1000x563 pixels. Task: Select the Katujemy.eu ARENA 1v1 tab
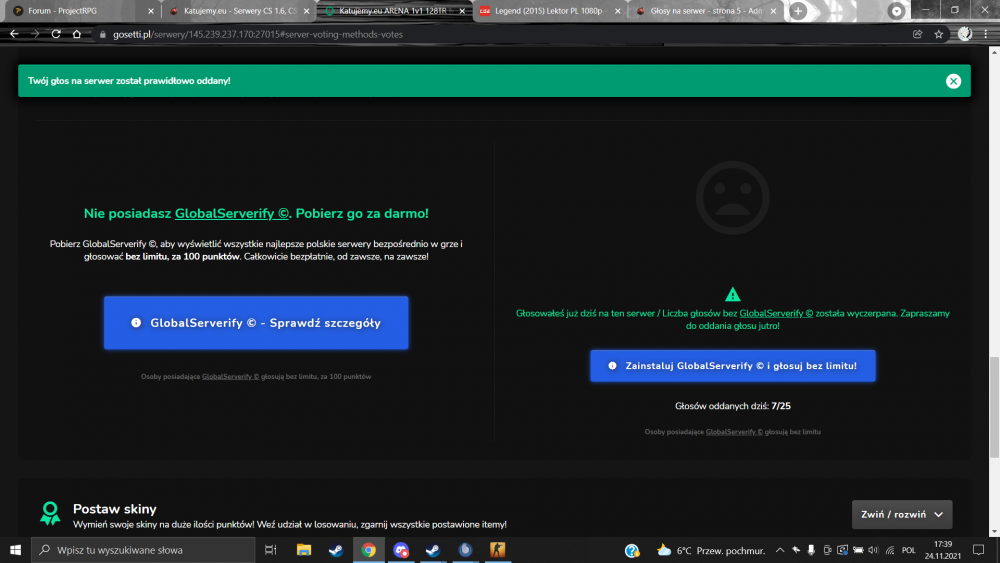click(394, 11)
